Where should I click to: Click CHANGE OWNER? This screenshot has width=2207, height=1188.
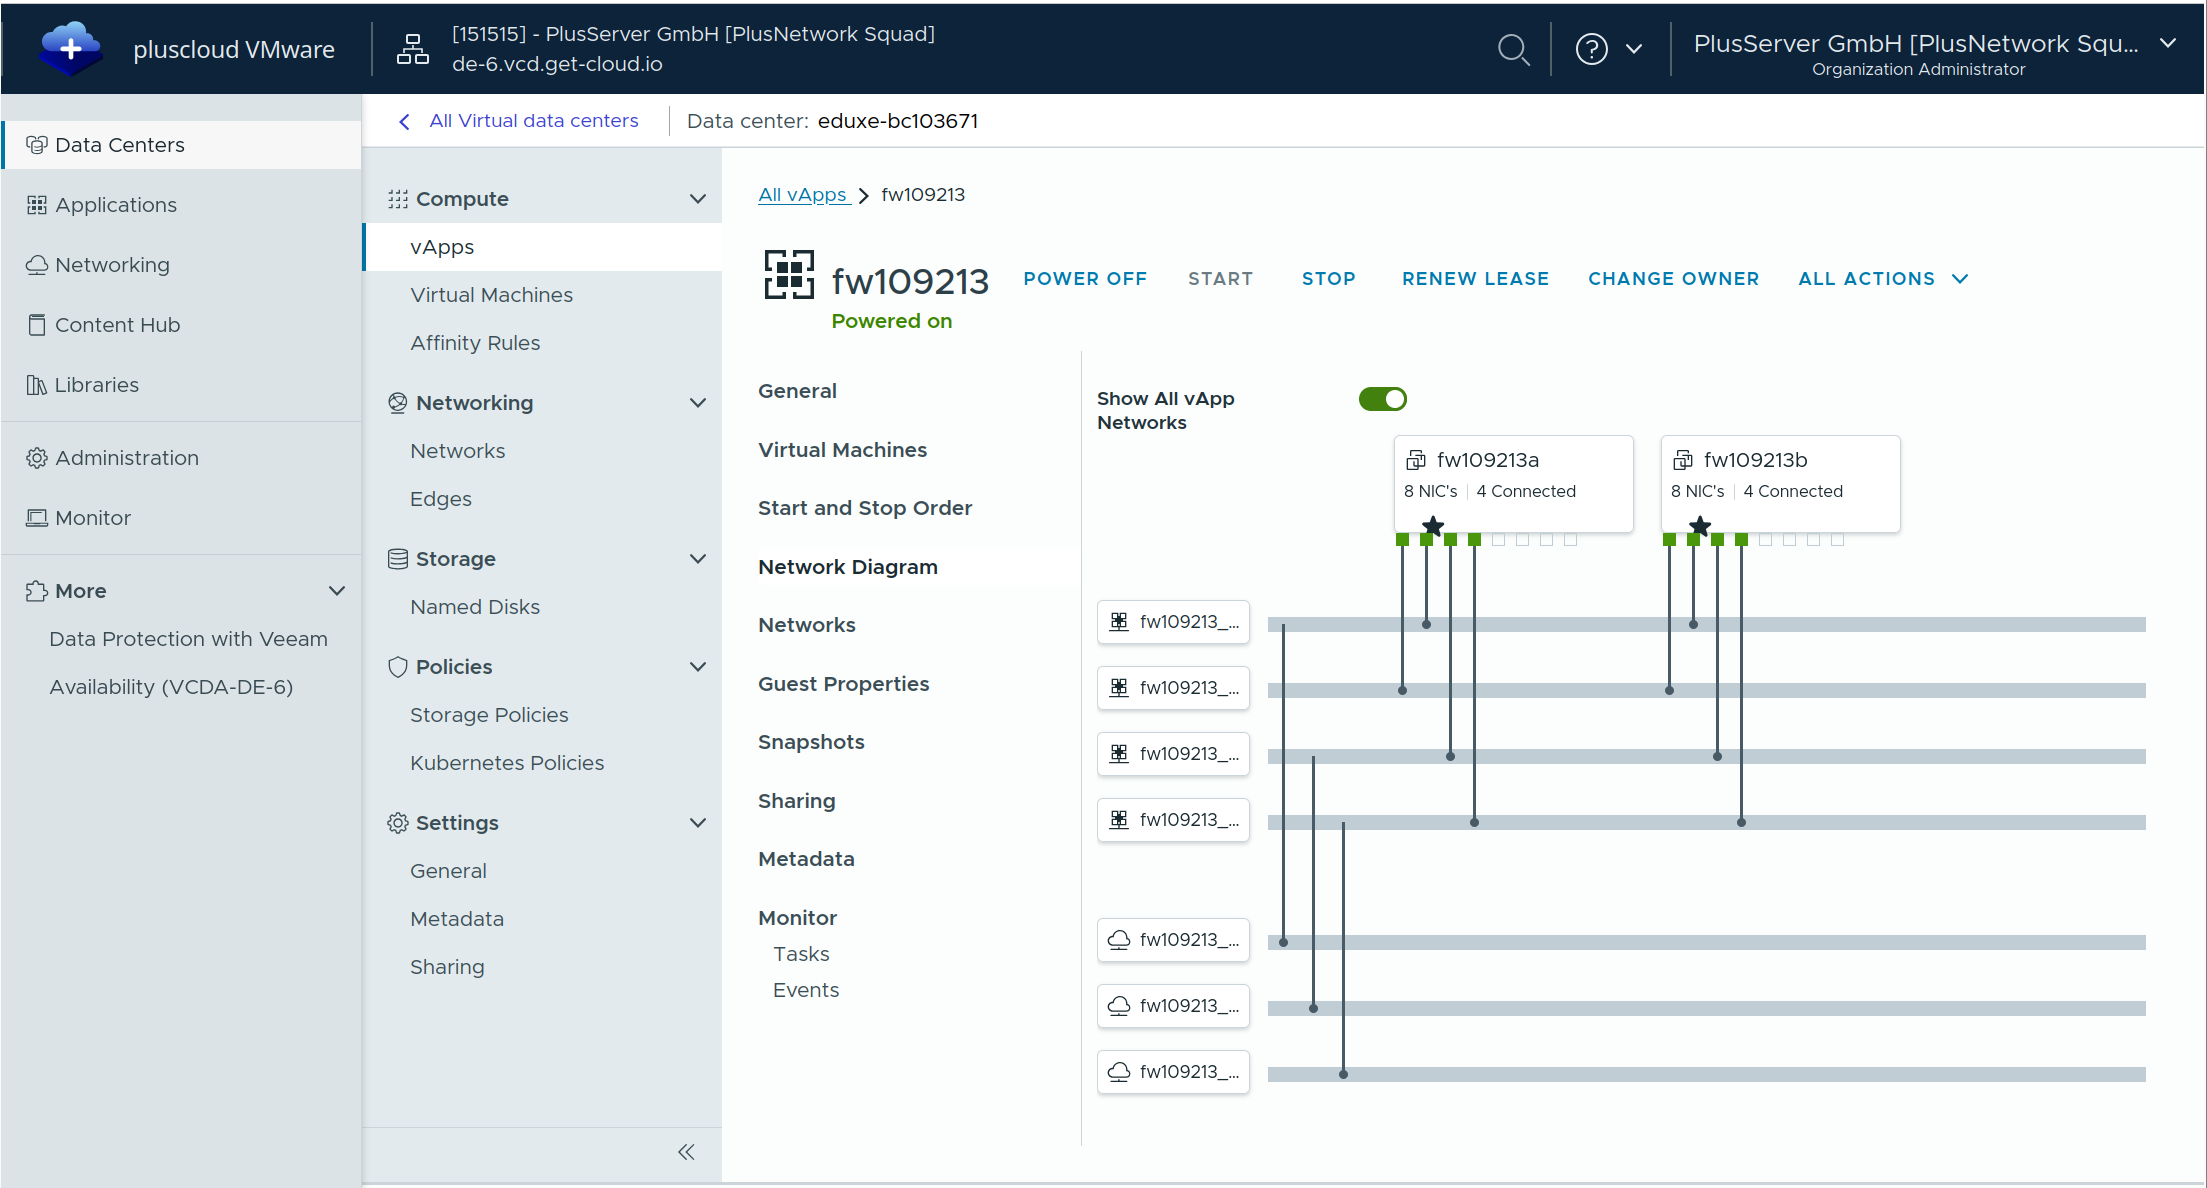point(1674,279)
